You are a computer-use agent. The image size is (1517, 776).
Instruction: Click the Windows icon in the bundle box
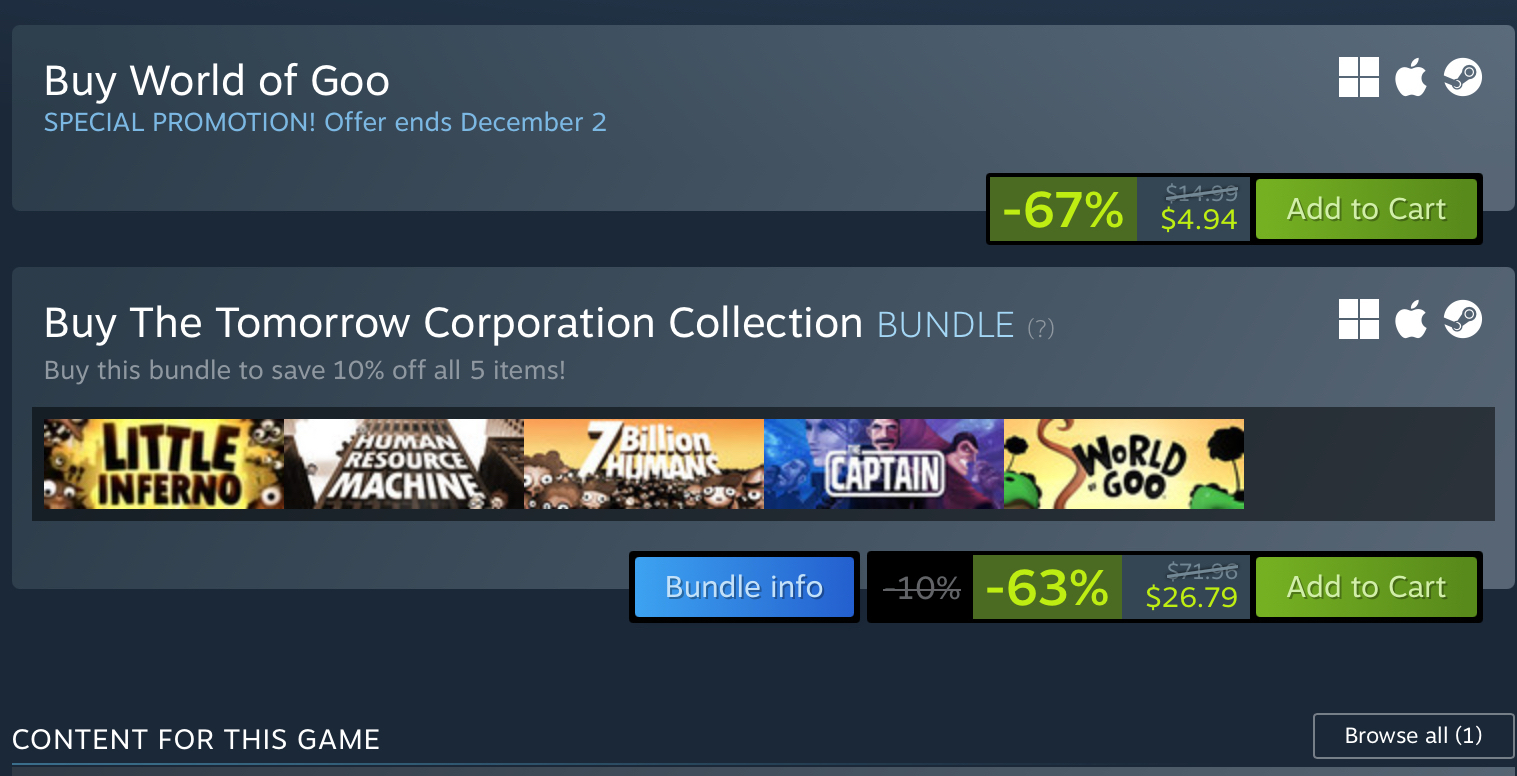pos(1358,319)
